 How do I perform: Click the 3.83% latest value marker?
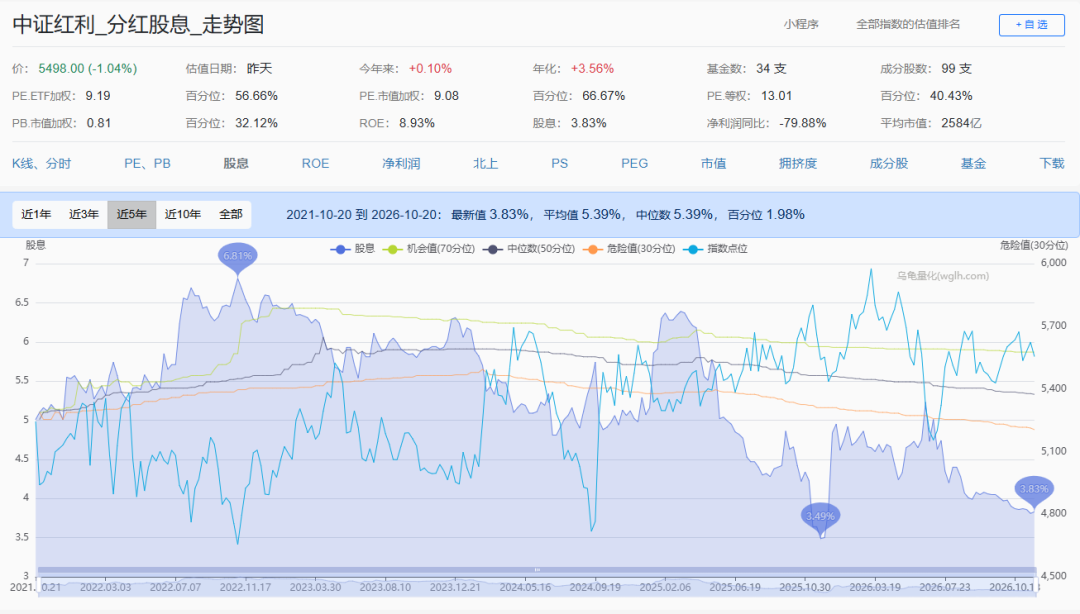1034,489
